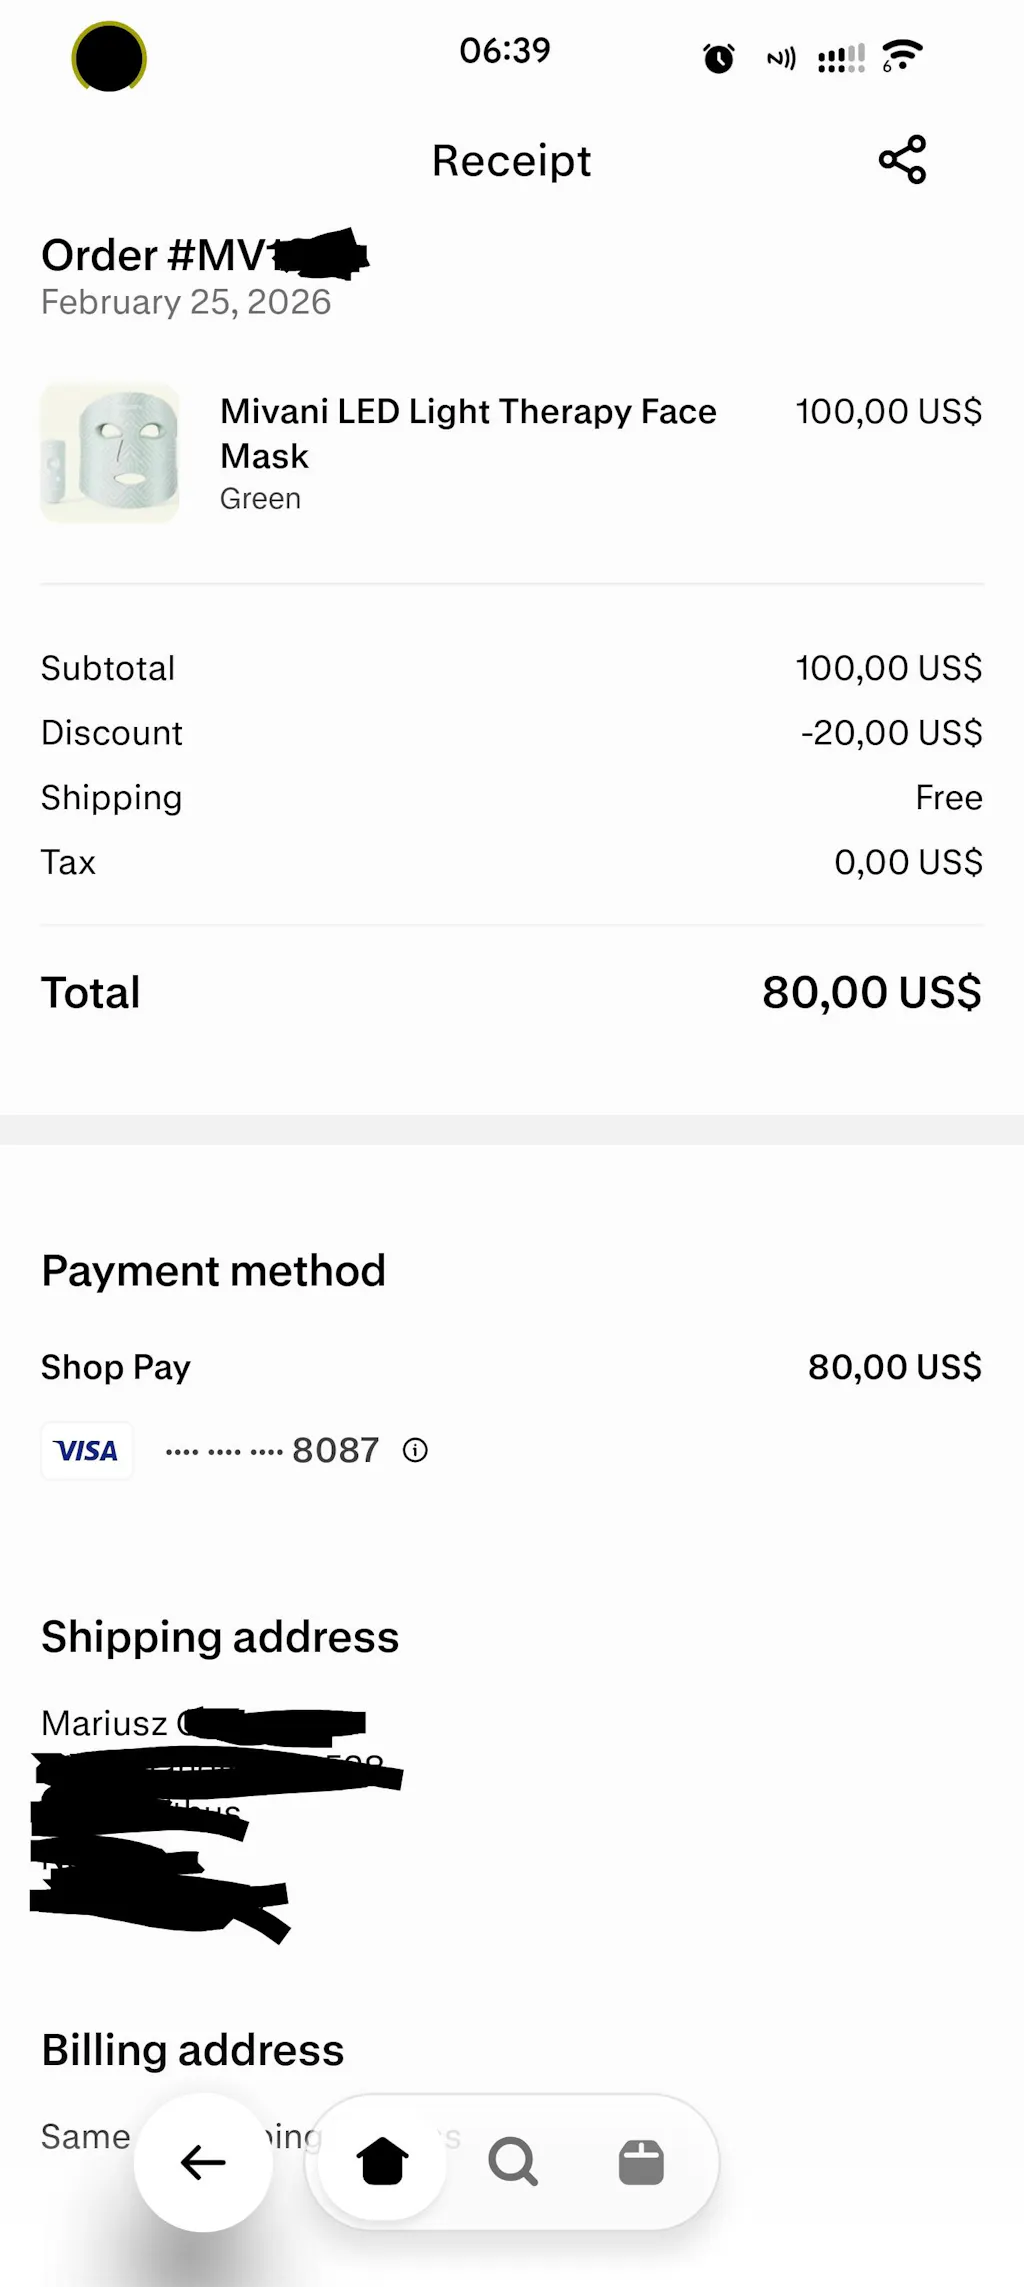Tap the black circle camera indicator

(x=109, y=57)
